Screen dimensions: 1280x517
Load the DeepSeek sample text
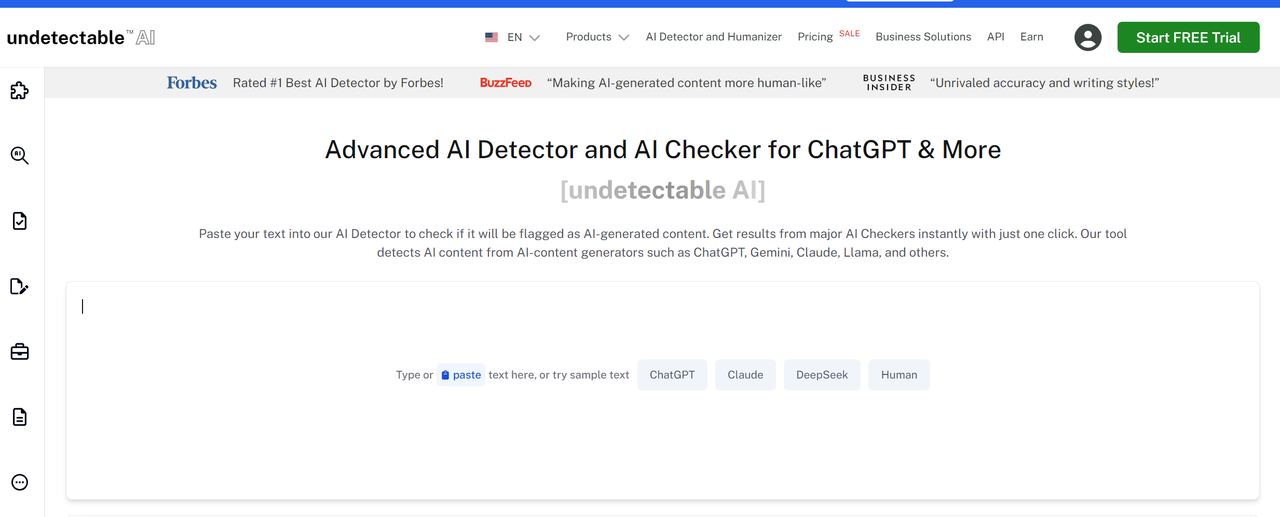(822, 375)
